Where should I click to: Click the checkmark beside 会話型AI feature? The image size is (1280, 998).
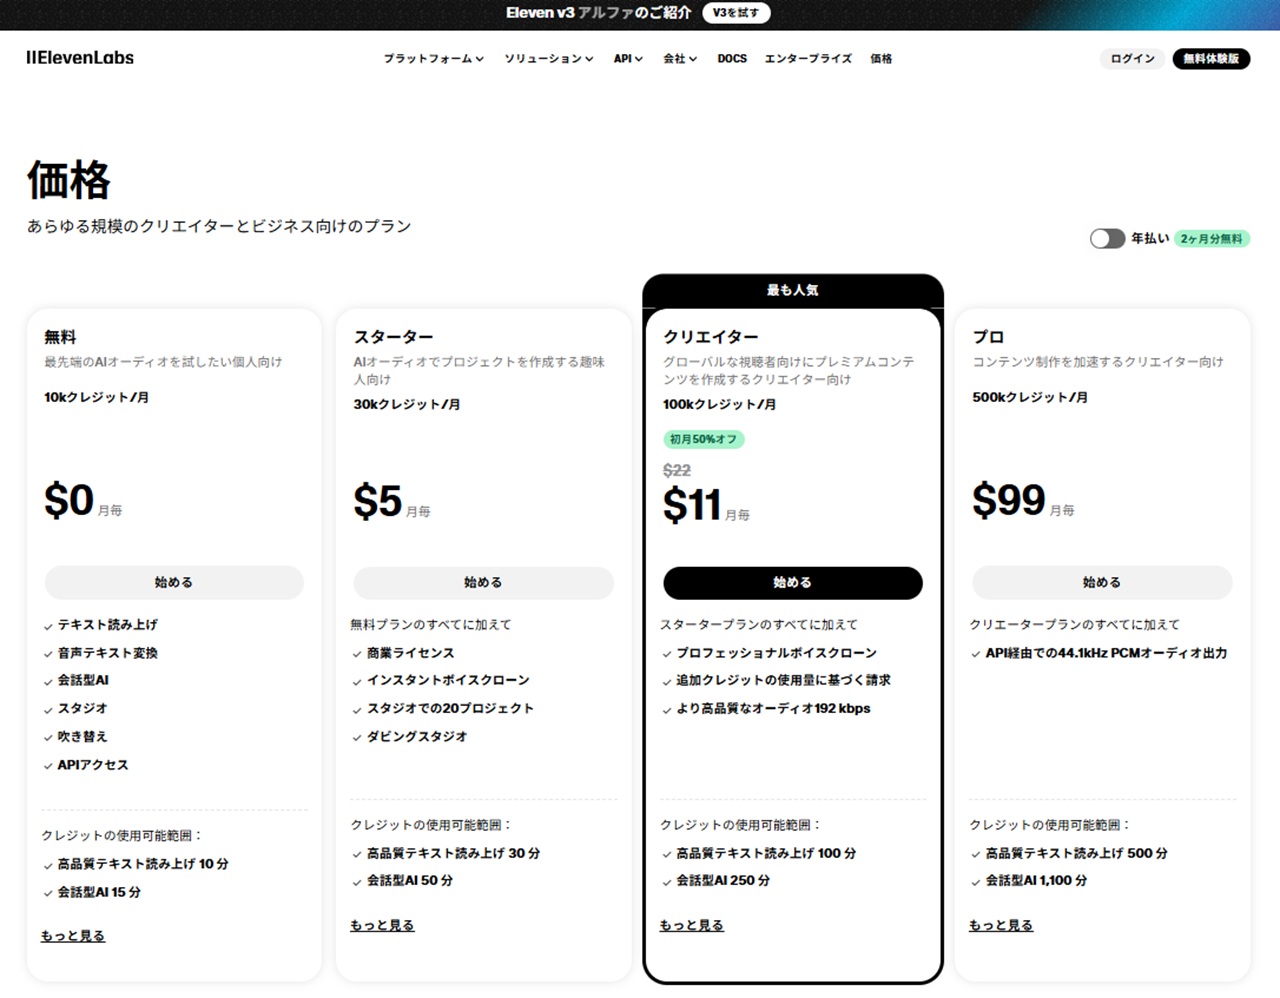click(48, 681)
